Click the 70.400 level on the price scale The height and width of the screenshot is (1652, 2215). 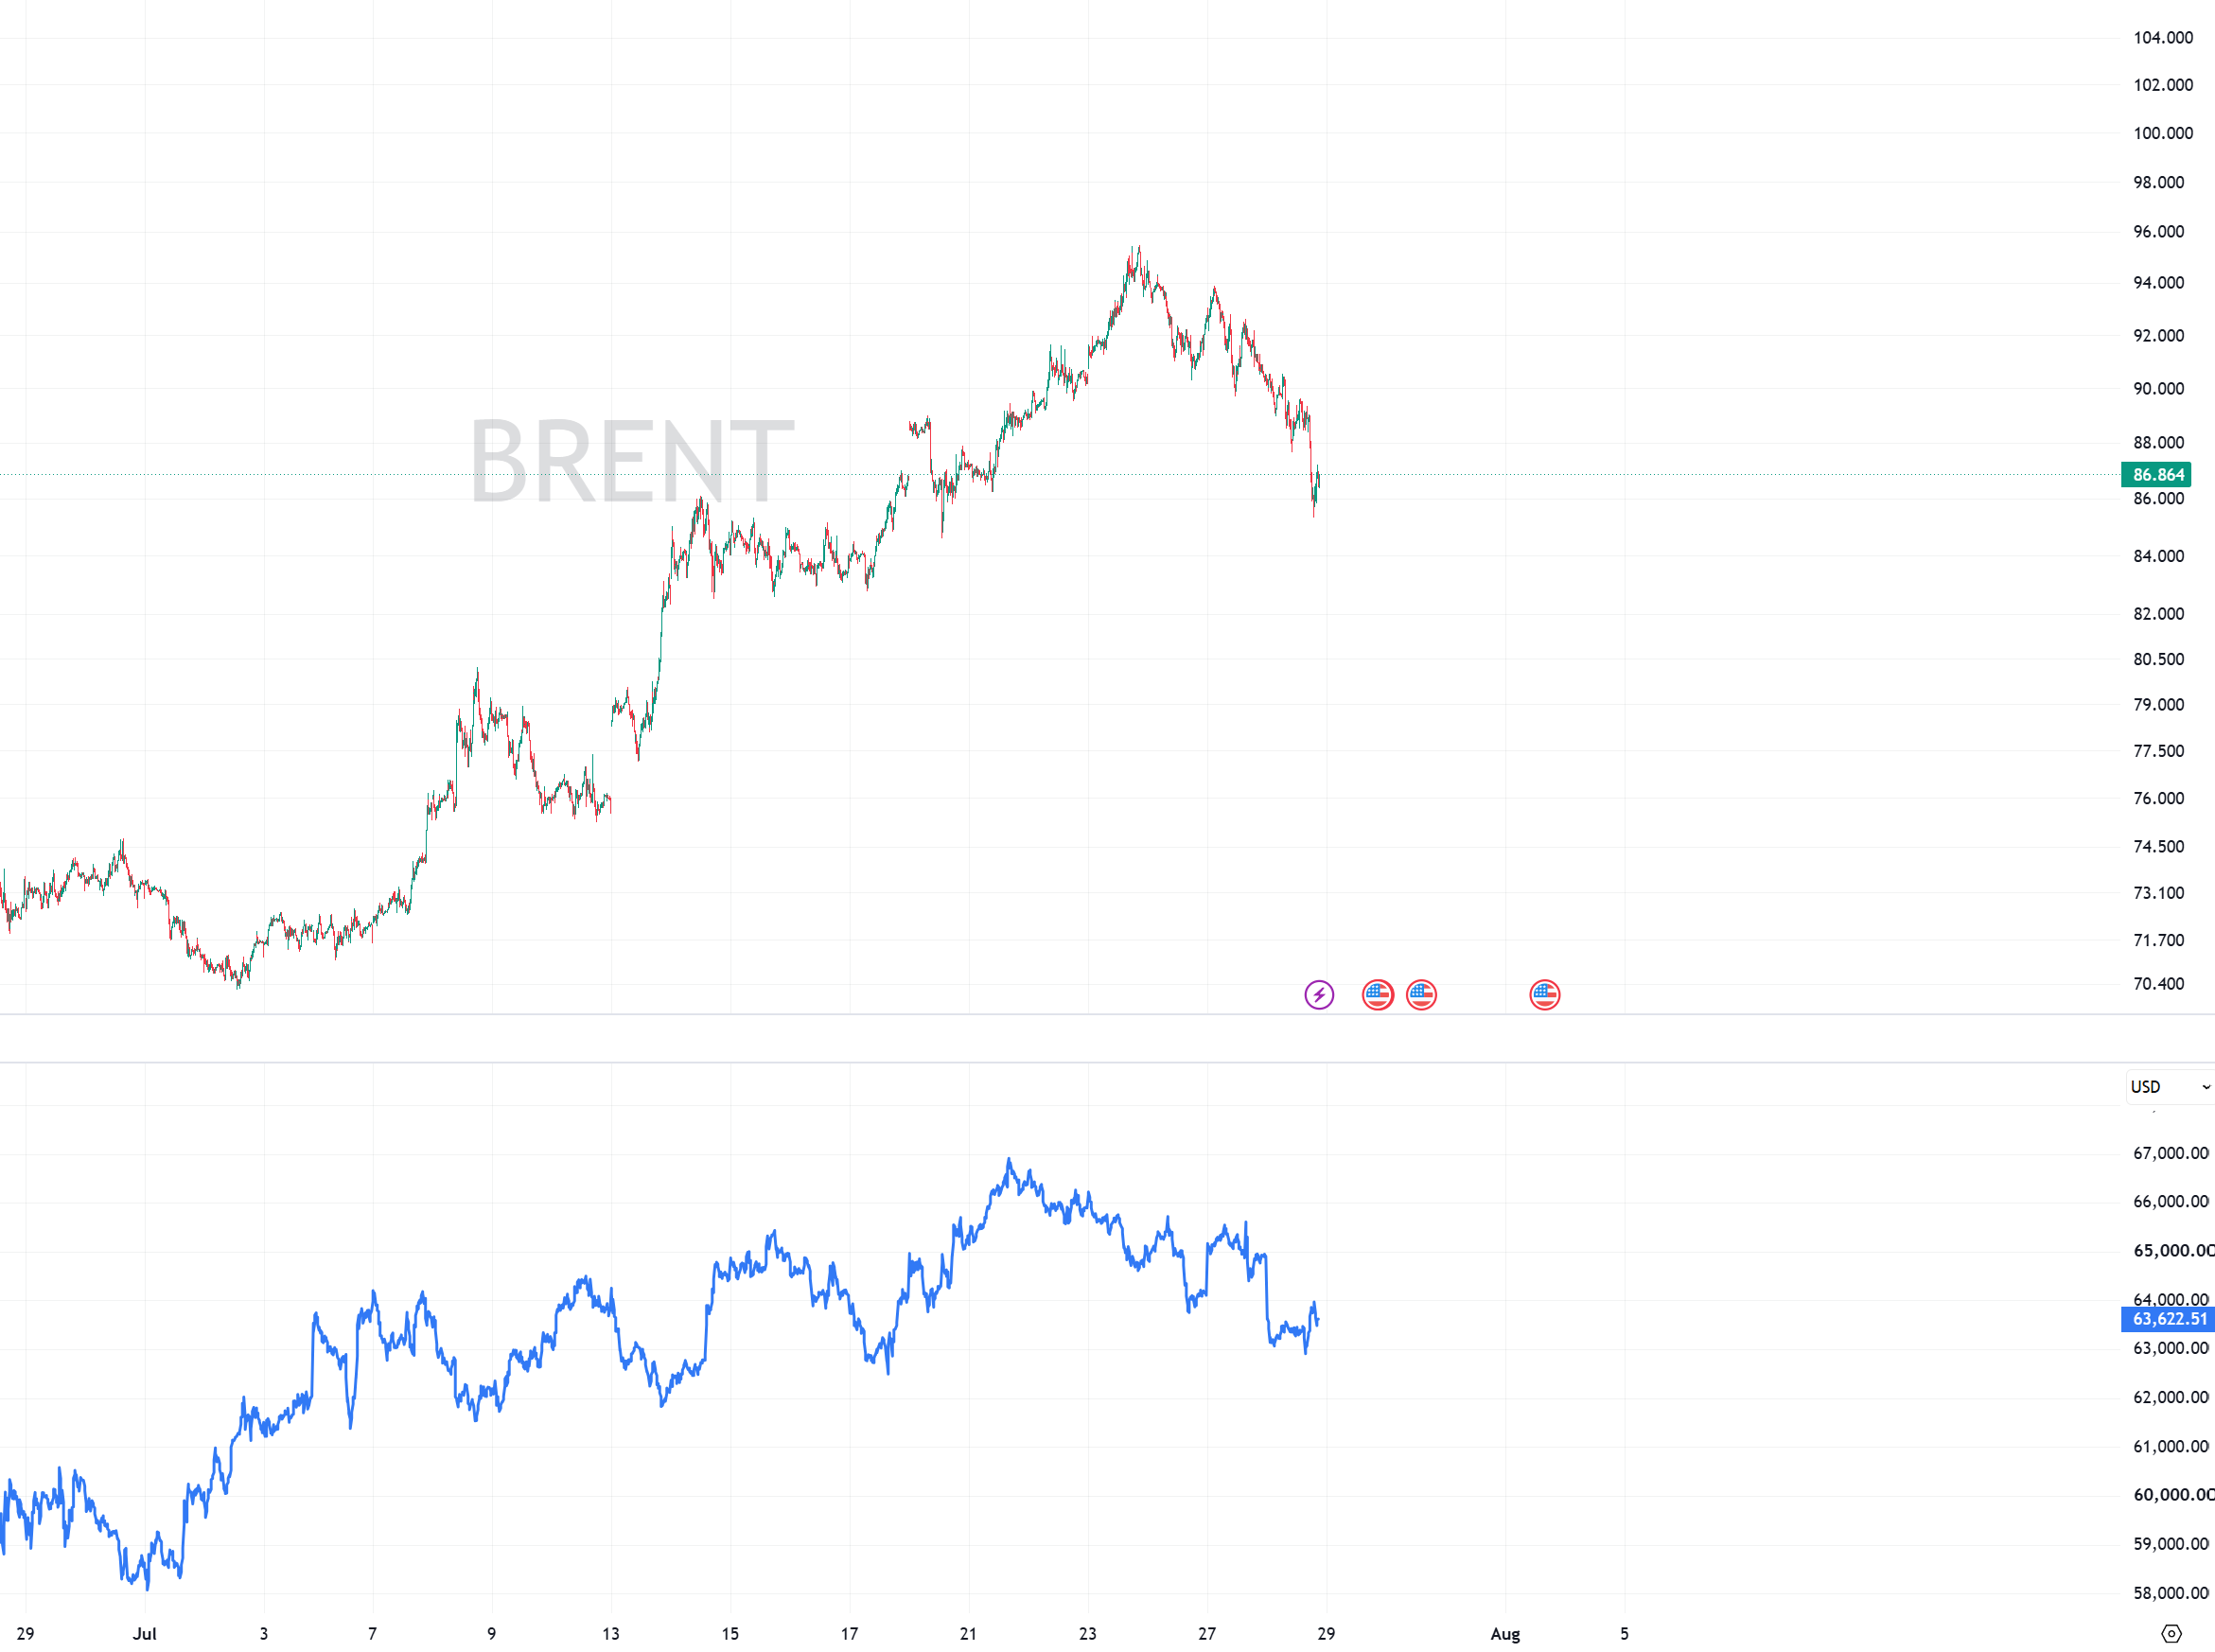(x=2159, y=984)
